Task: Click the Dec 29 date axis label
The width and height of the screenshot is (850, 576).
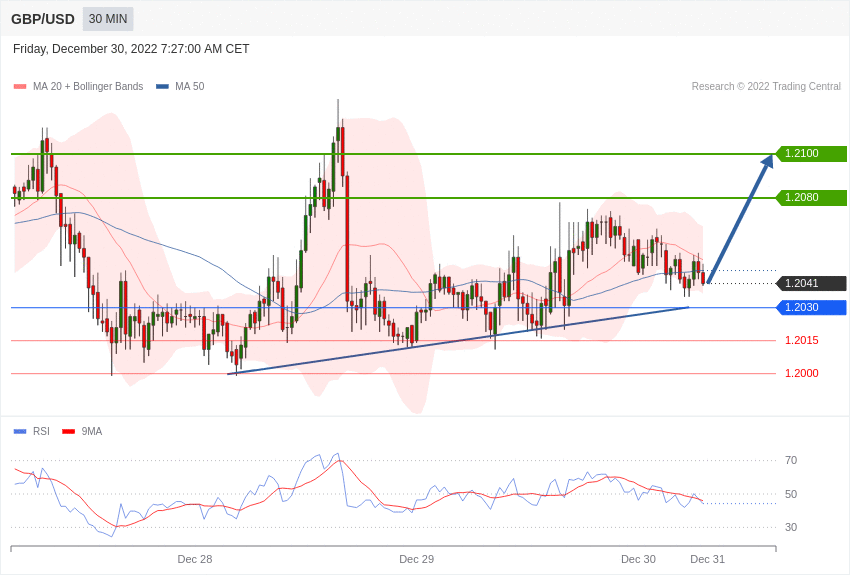Action: [416, 559]
